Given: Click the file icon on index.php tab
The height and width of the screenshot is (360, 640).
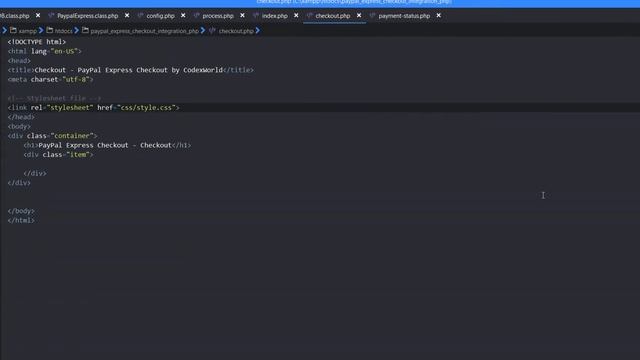Looking at the screenshot, I should tap(256, 16).
